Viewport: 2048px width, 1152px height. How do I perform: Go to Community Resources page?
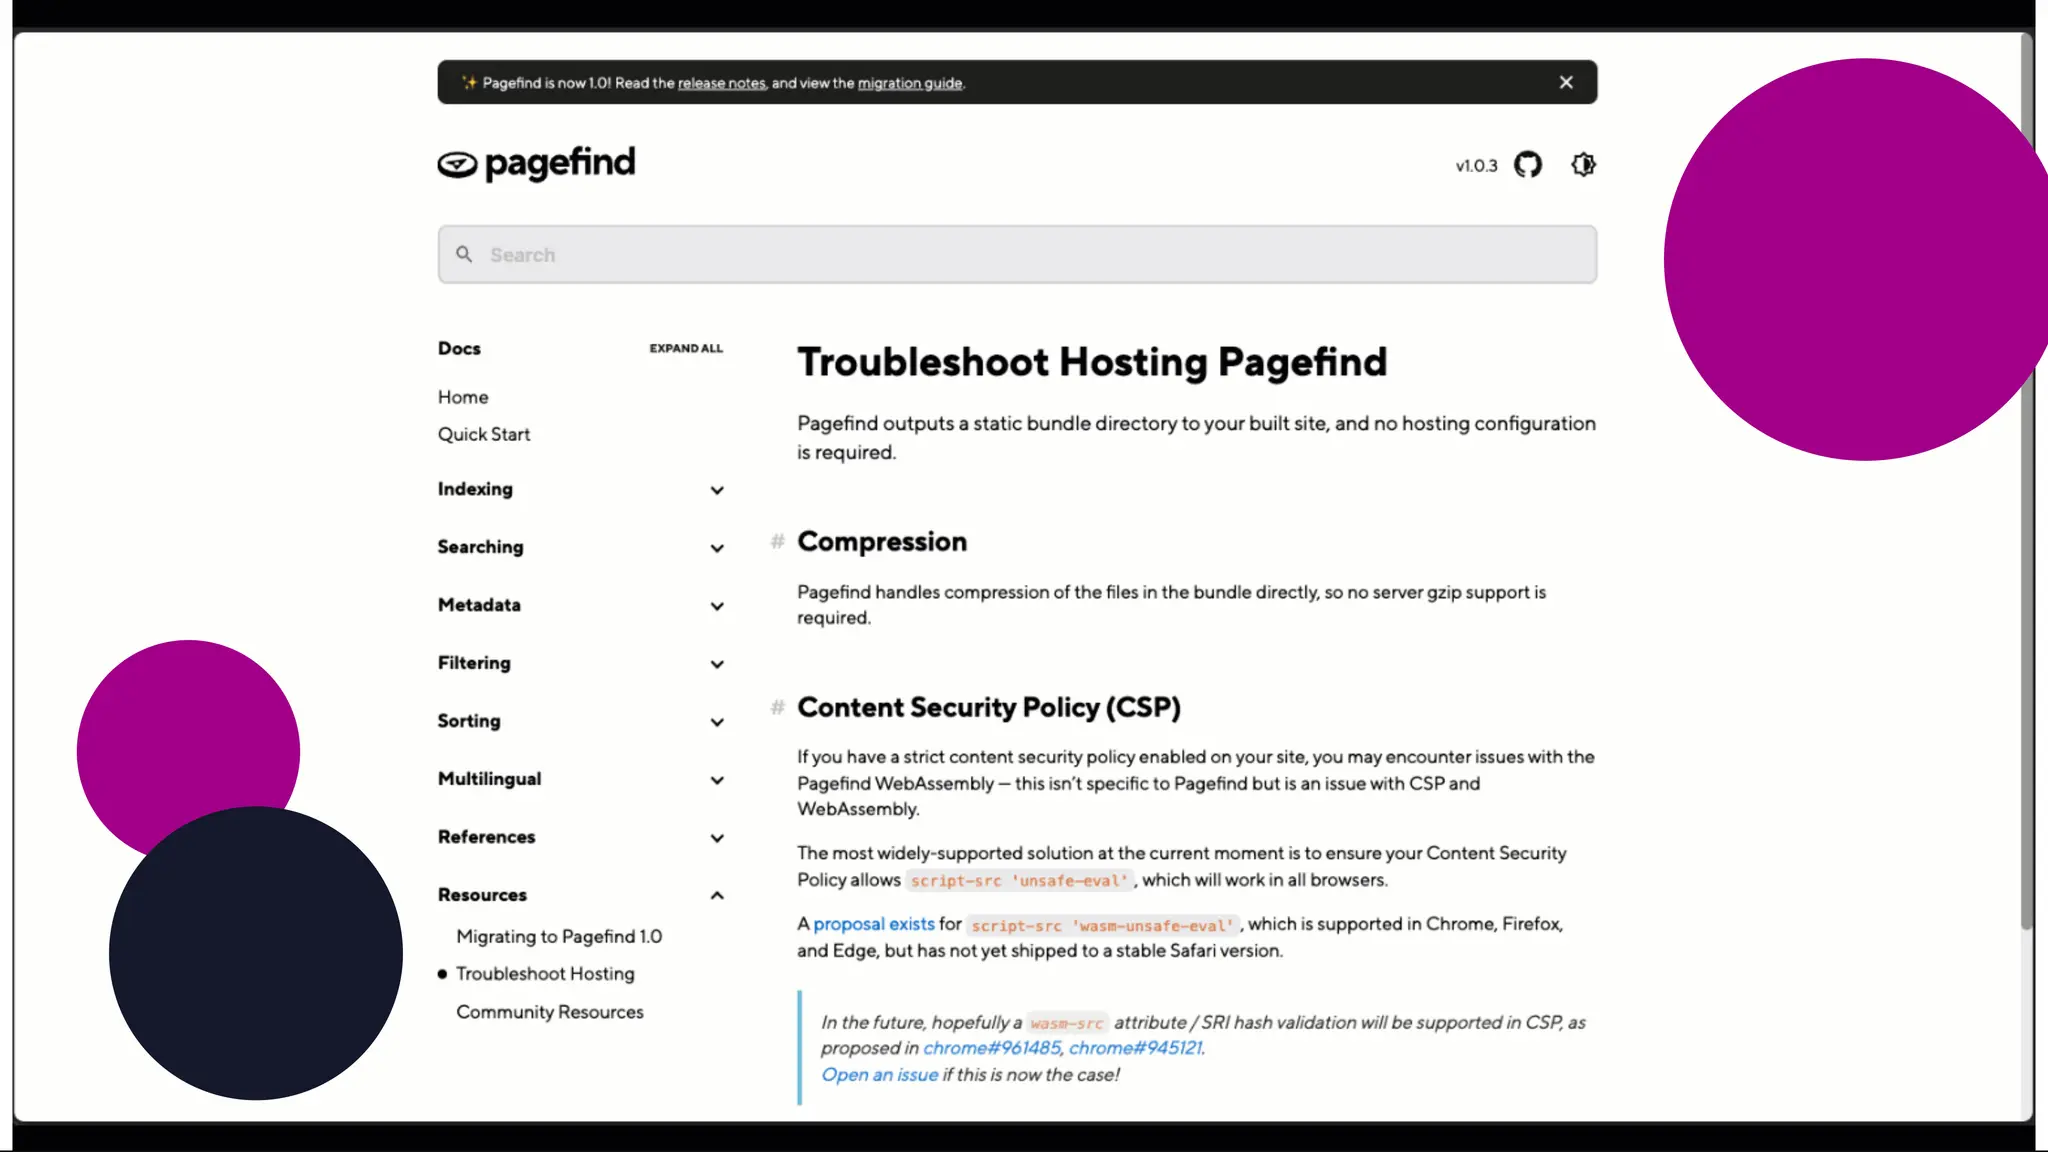coord(549,1012)
